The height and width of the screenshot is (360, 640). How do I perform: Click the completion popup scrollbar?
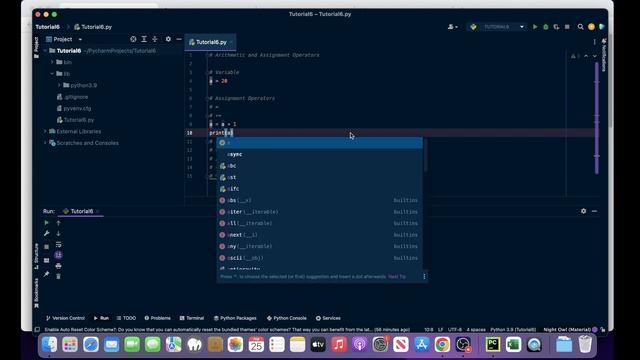point(425,155)
